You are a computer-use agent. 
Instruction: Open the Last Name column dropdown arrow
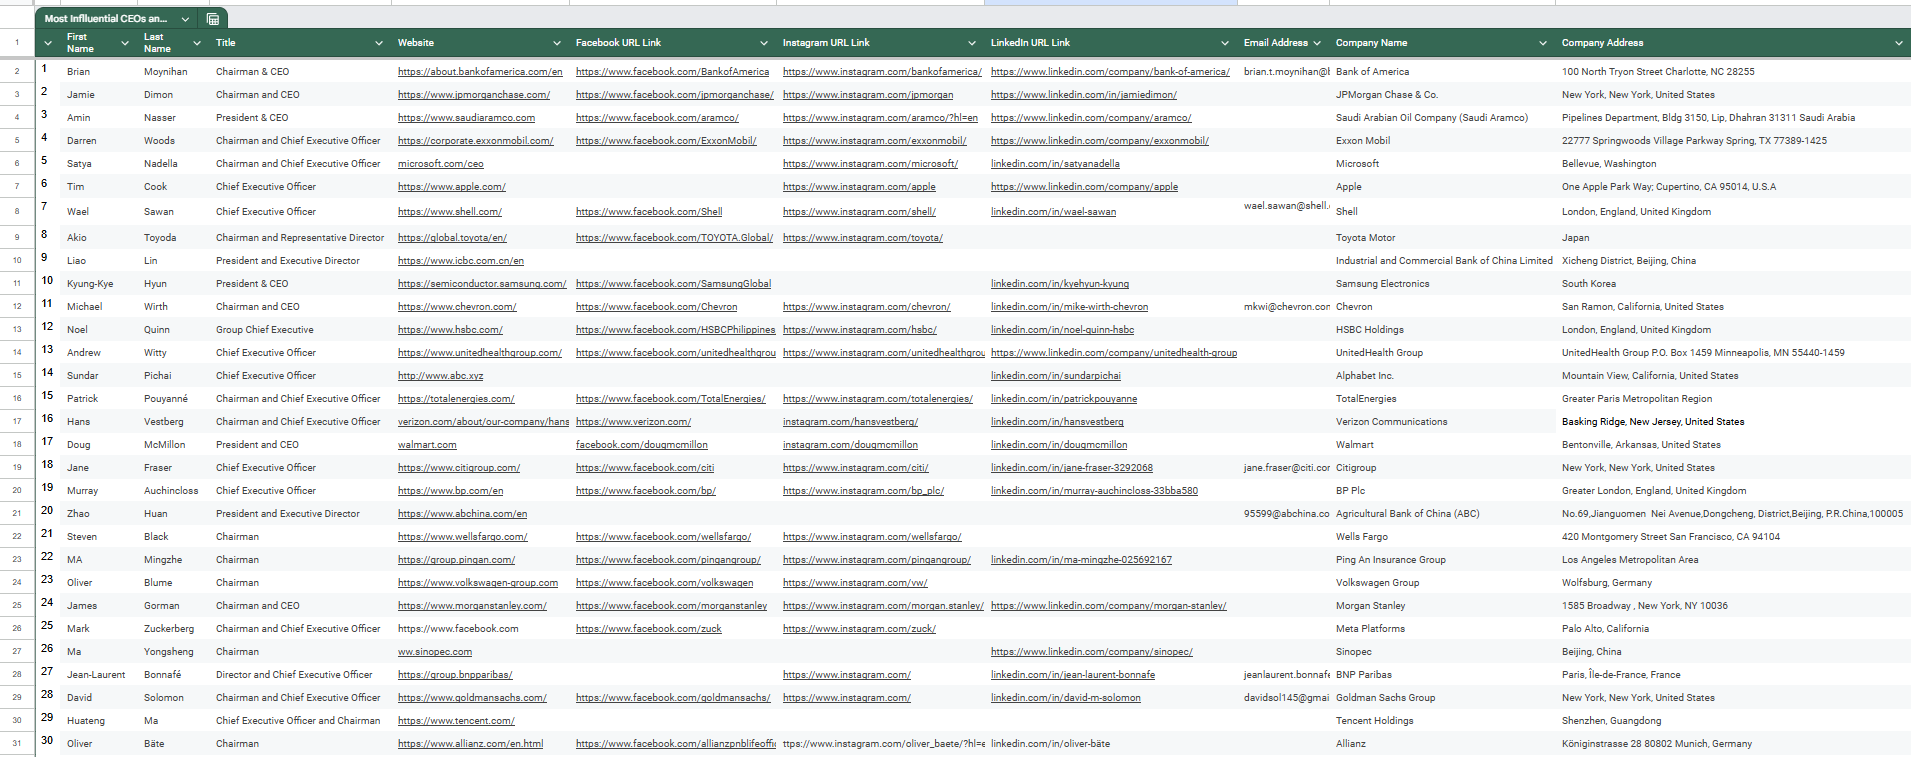(197, 43)
